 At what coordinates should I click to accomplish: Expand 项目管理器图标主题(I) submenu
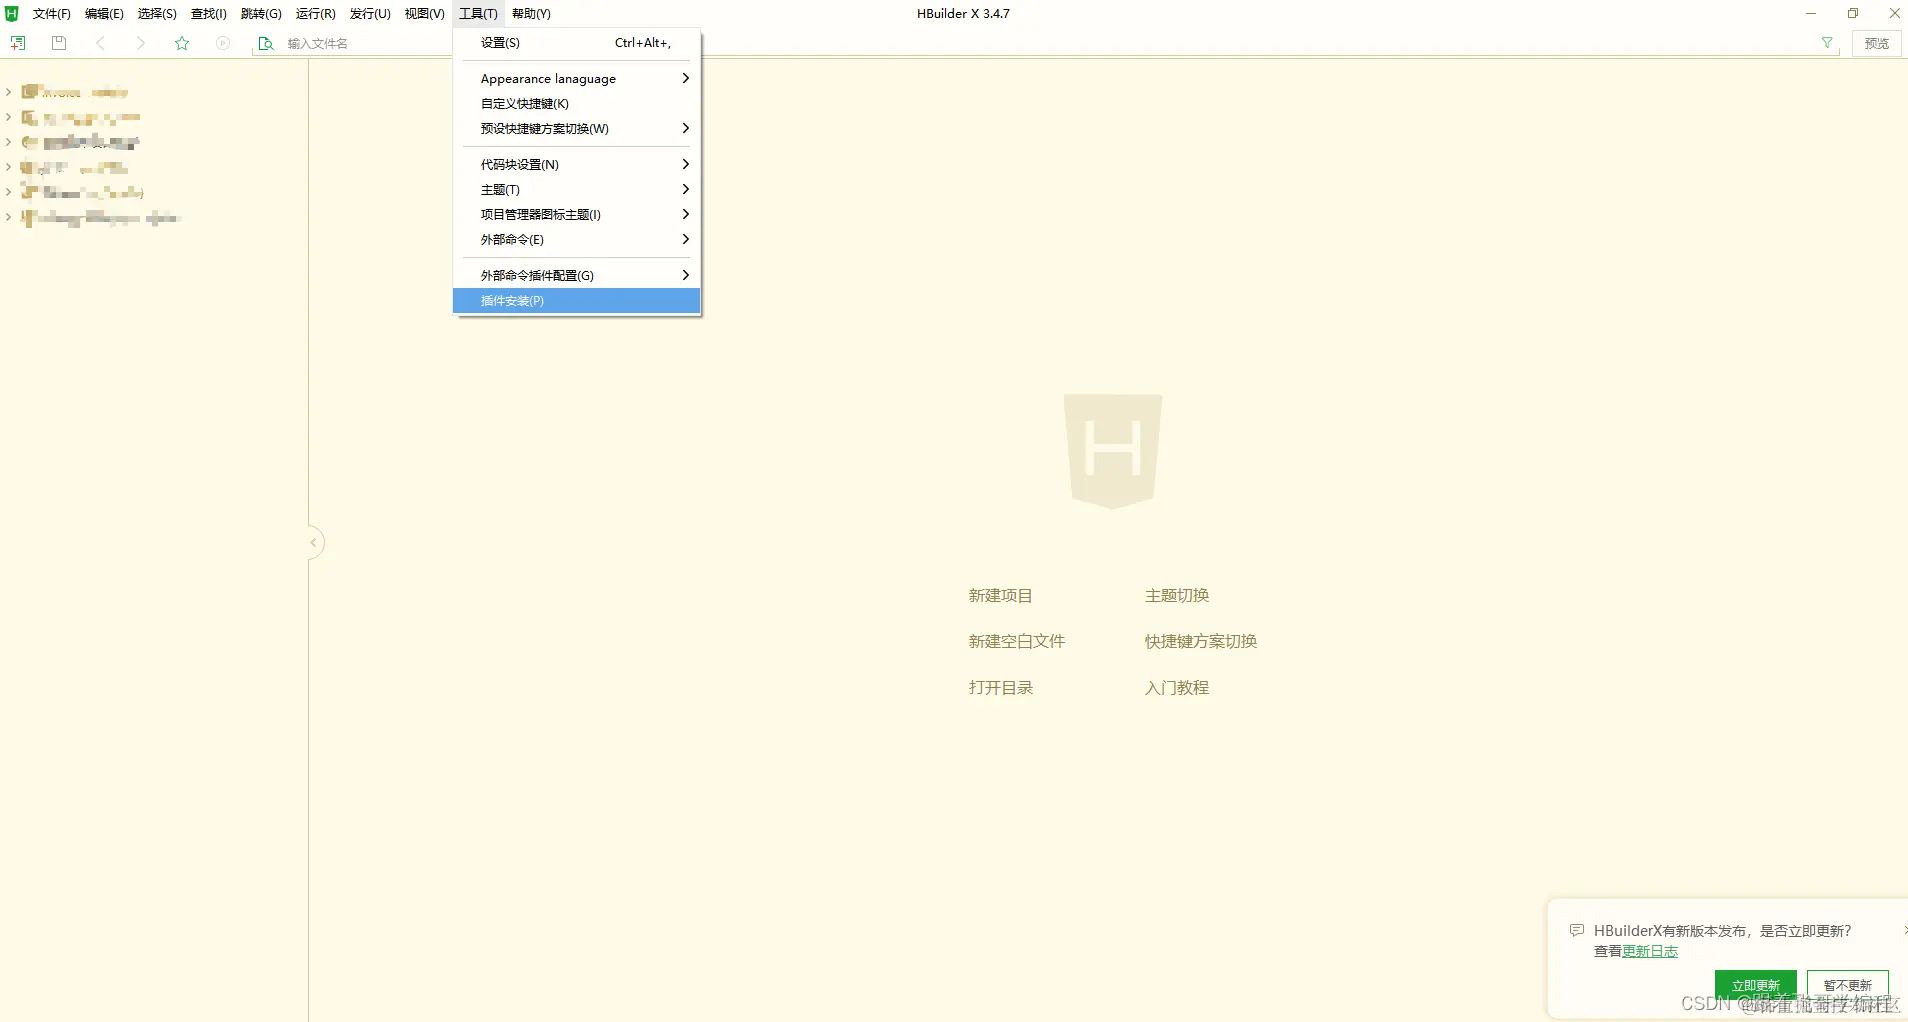pyautogui.click(x=577, y=215)
